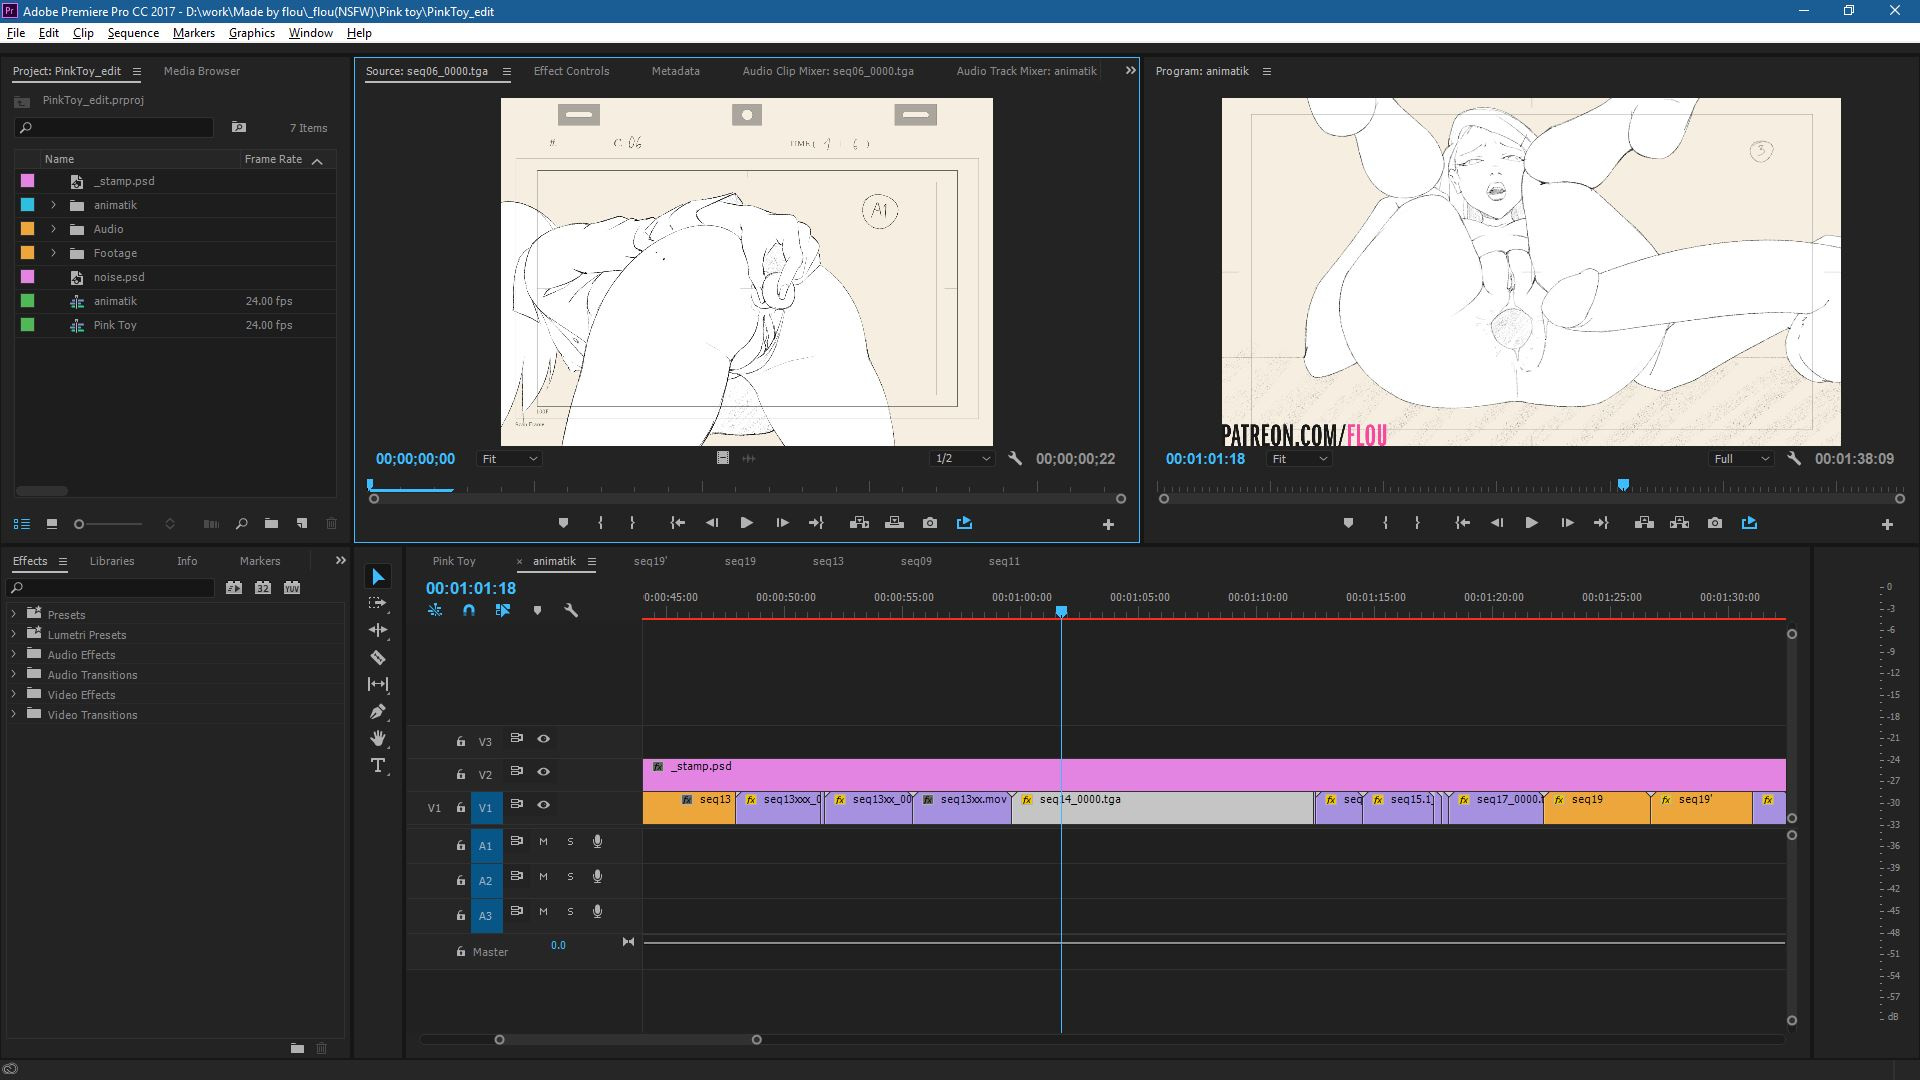
Task: Solo audio track A2
Action: pos(570,877)
